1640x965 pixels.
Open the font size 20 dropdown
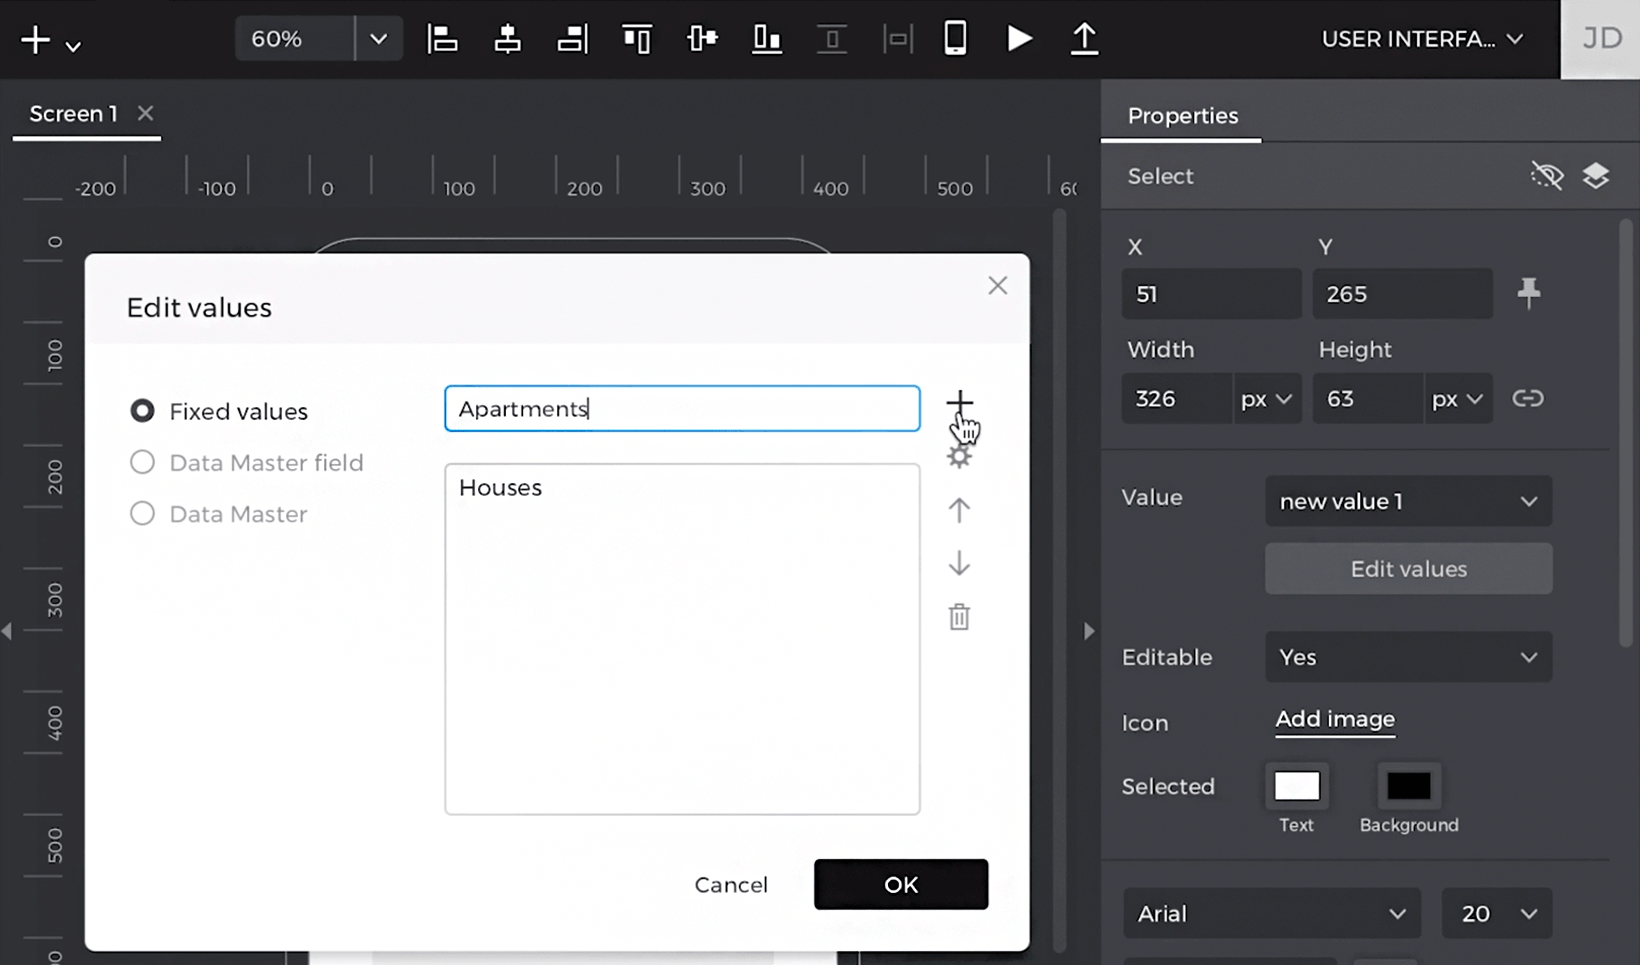[x=1497, y=913]
